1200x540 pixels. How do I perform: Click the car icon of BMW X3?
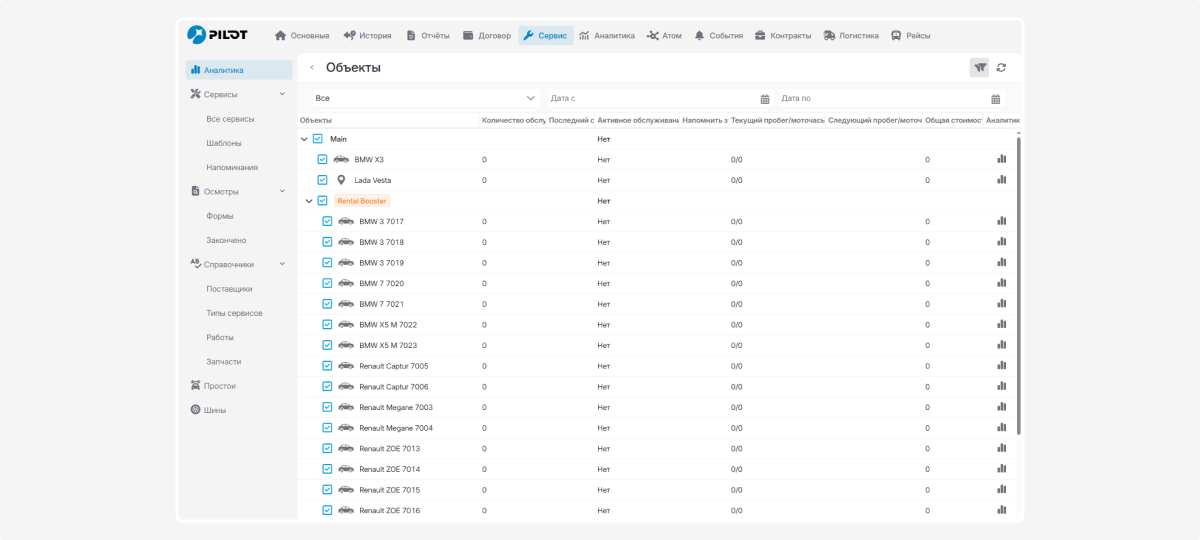(x=341, y=159)
